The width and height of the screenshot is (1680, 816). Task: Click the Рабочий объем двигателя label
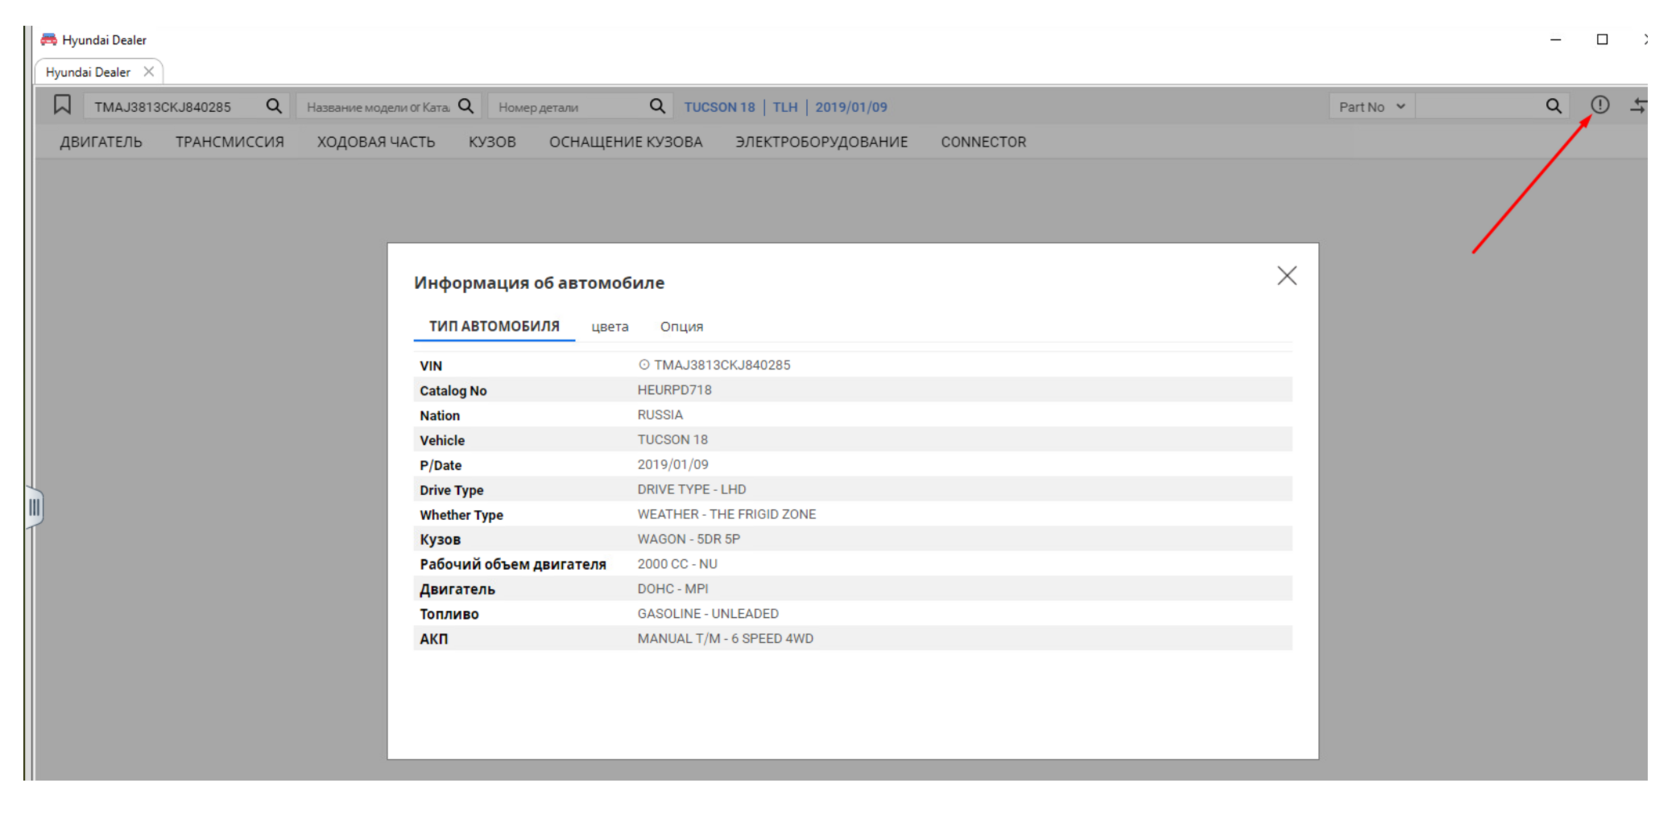(x=513, y=565)
